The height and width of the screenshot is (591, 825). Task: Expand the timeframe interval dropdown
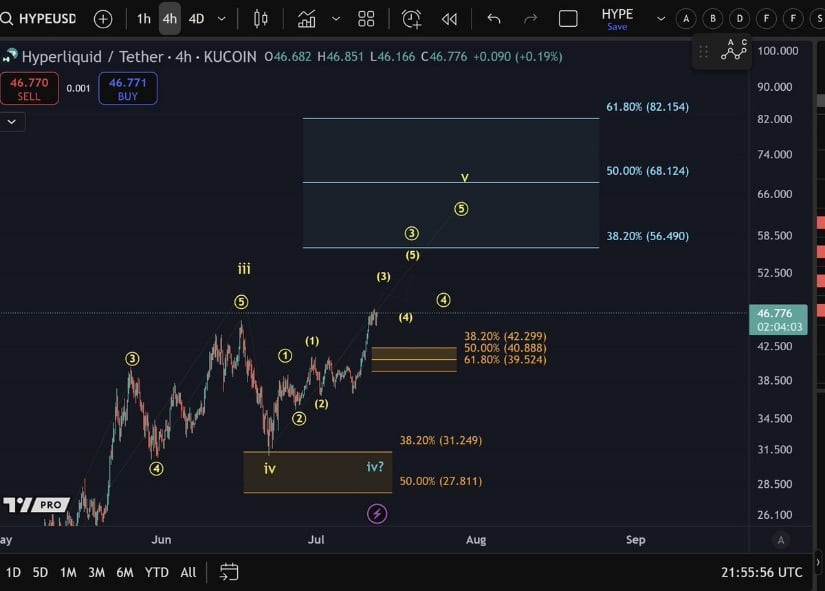222,19
